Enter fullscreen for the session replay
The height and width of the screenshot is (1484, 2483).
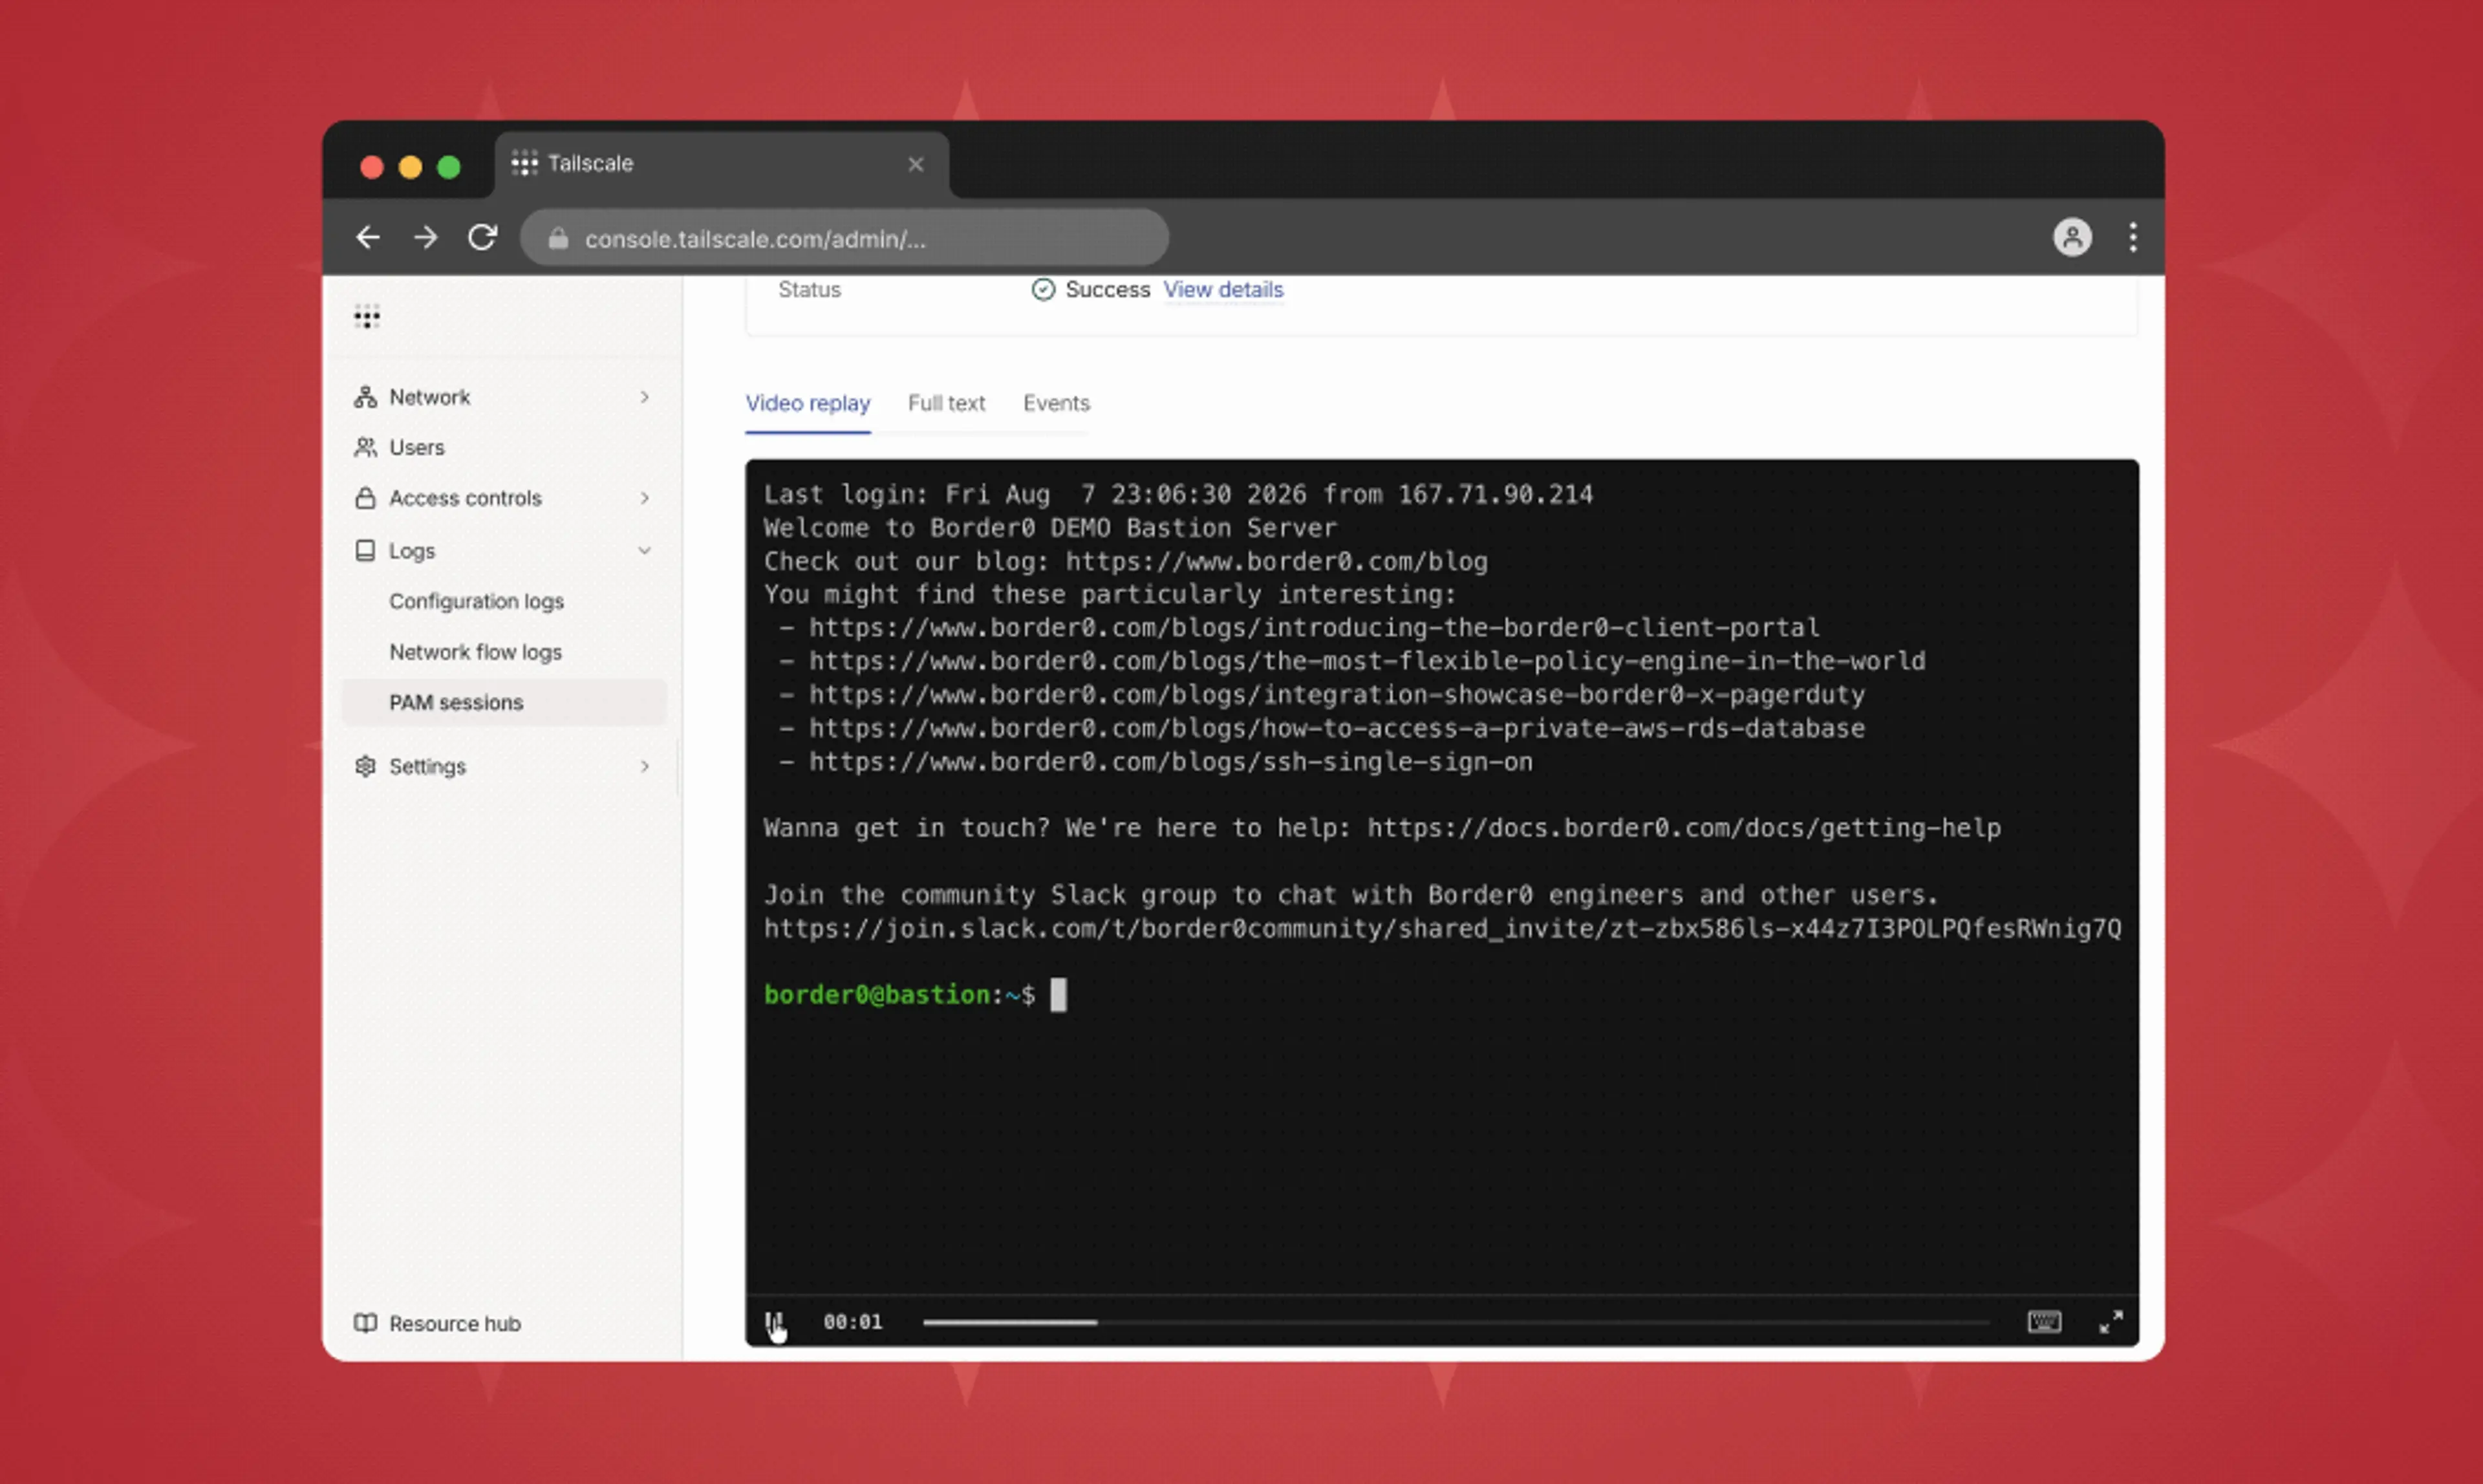pos(2110,1322)
